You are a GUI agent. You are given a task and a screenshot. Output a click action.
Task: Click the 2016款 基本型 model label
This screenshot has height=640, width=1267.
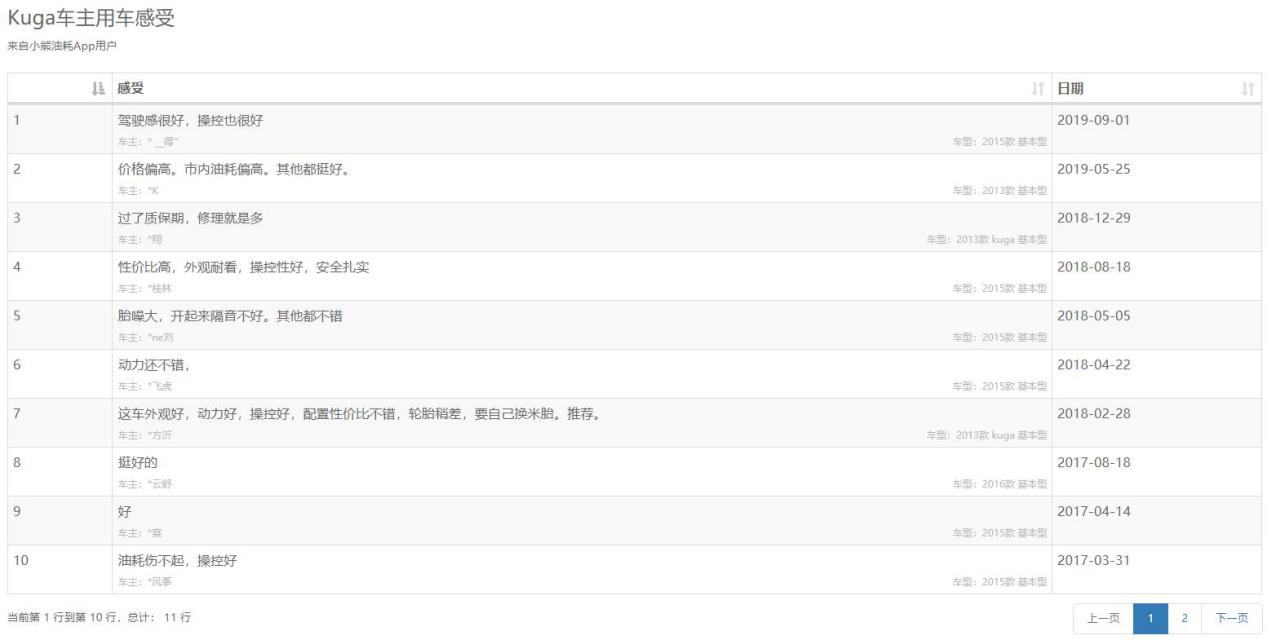click(1000, 484)
